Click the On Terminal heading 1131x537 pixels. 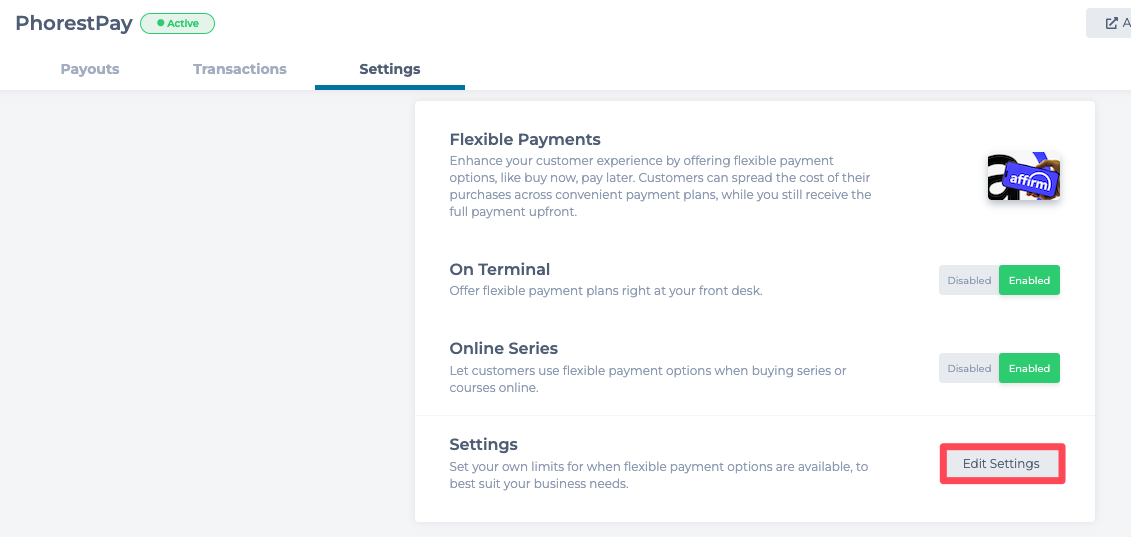pyautogui.click(x=500, y=269)
